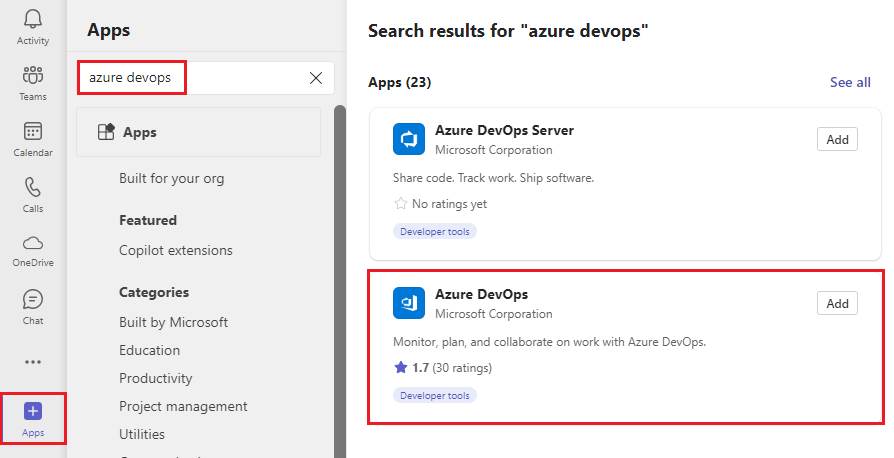Click Developer tools tag on Azure DevOps Server
The height and width of the screenshot is (458, 894).
coord(434,232)
